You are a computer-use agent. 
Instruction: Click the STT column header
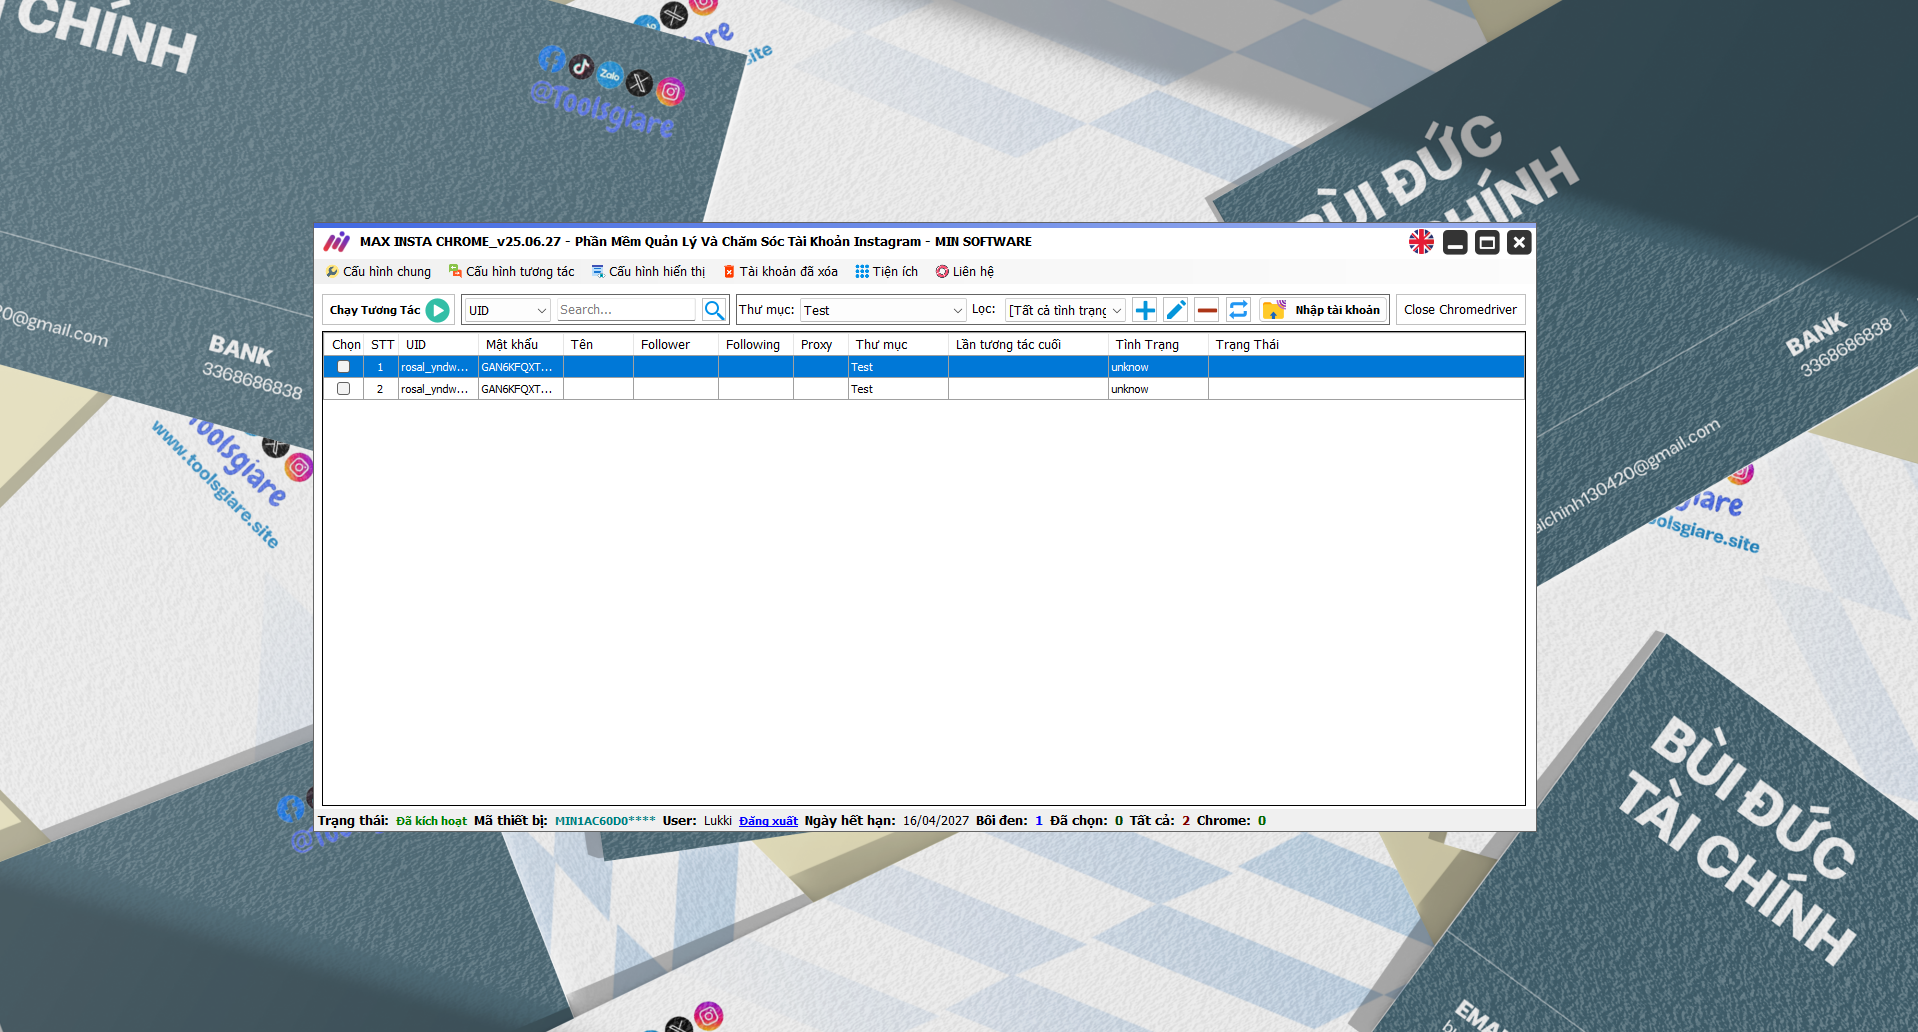pyautogui.click(x=382, y=345)
